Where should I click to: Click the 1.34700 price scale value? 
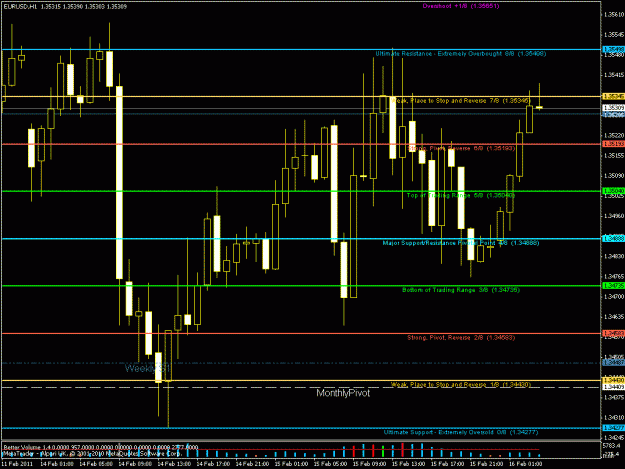[x=614, y=296]
